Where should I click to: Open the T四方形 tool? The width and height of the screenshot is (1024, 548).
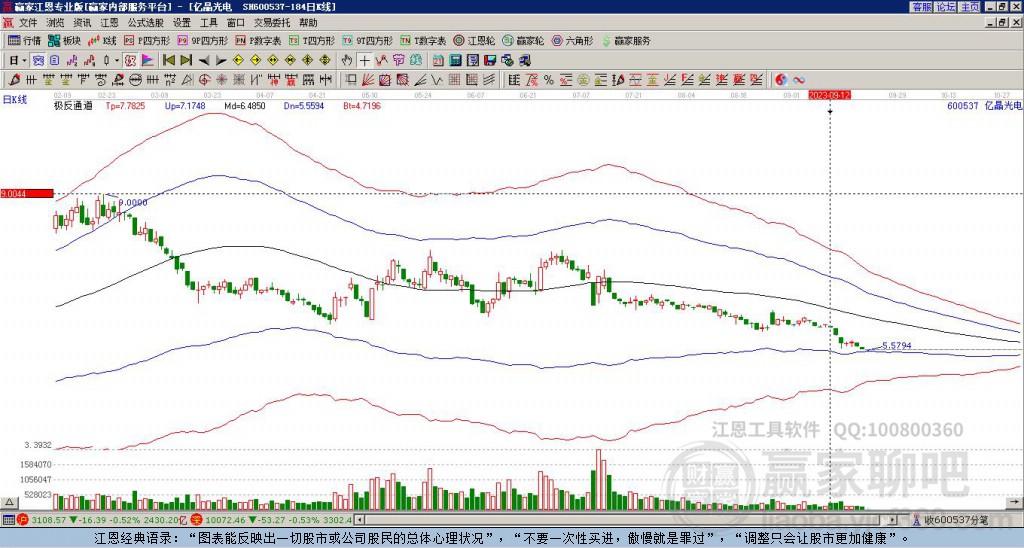(312, 40)
